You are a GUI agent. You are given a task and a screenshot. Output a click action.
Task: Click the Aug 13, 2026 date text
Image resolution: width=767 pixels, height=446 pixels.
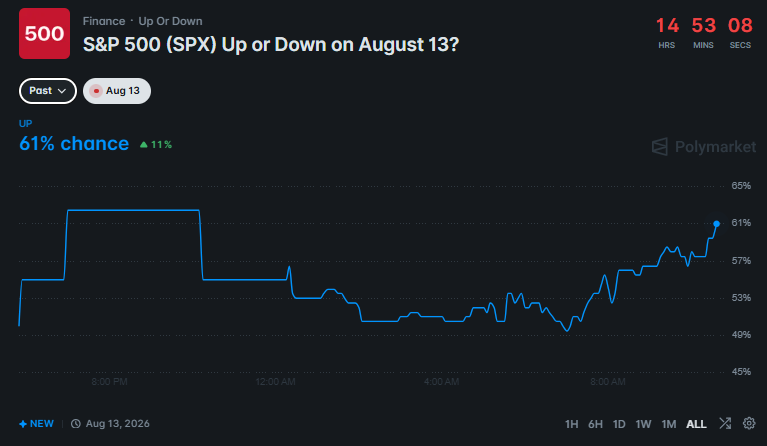(117, 424)
